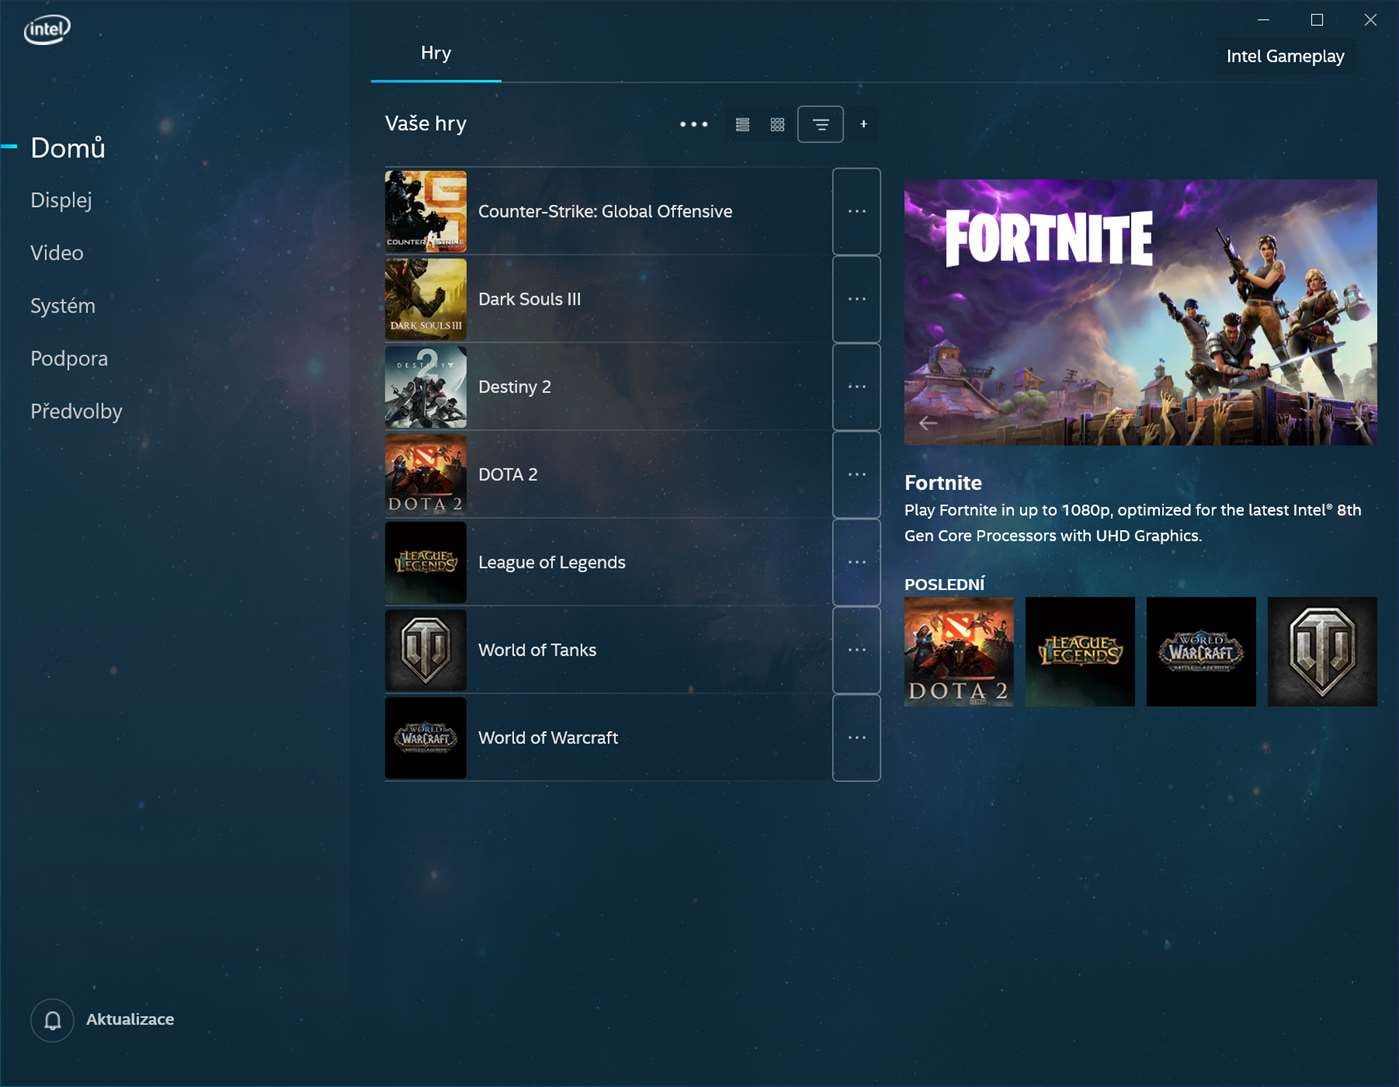The width and height of the screenshot is (1399, 1087).
Task: Click the Intel logo
Action: pyautogui.click(x=46, y=29)
